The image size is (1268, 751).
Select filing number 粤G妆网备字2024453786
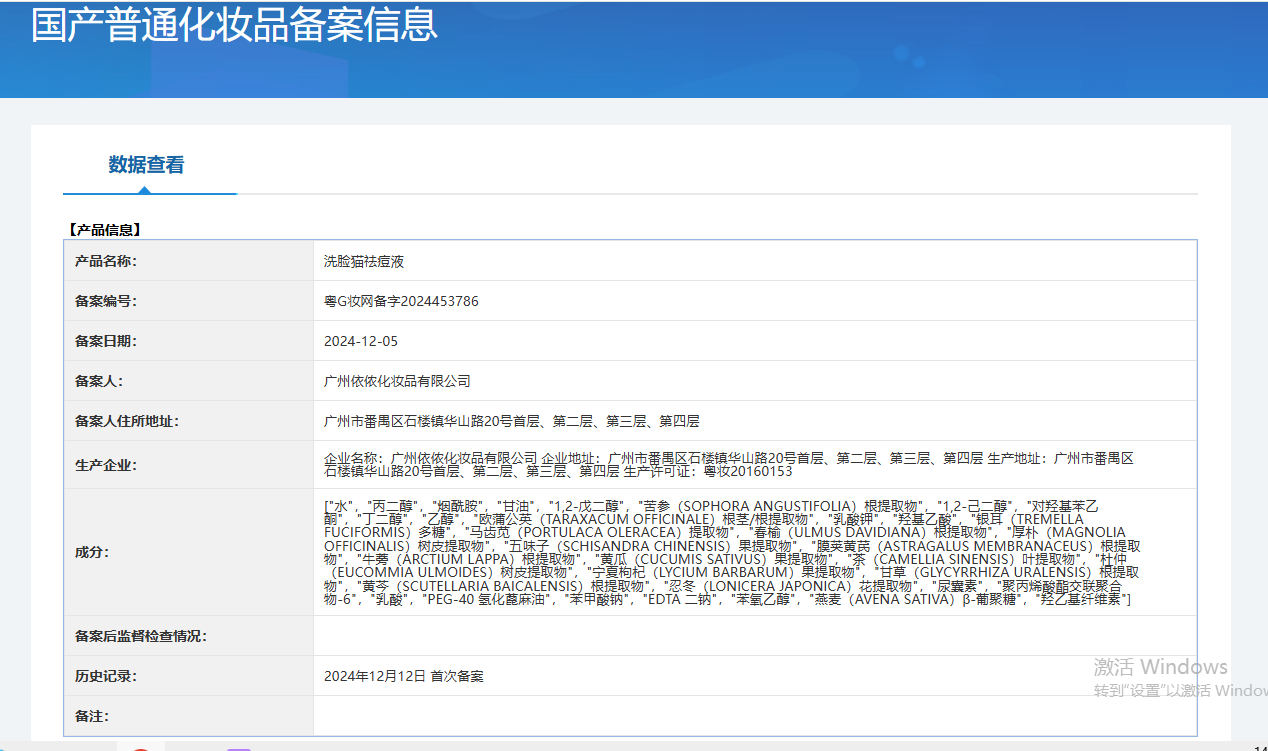pyautogui.click(x=401, y=301)
